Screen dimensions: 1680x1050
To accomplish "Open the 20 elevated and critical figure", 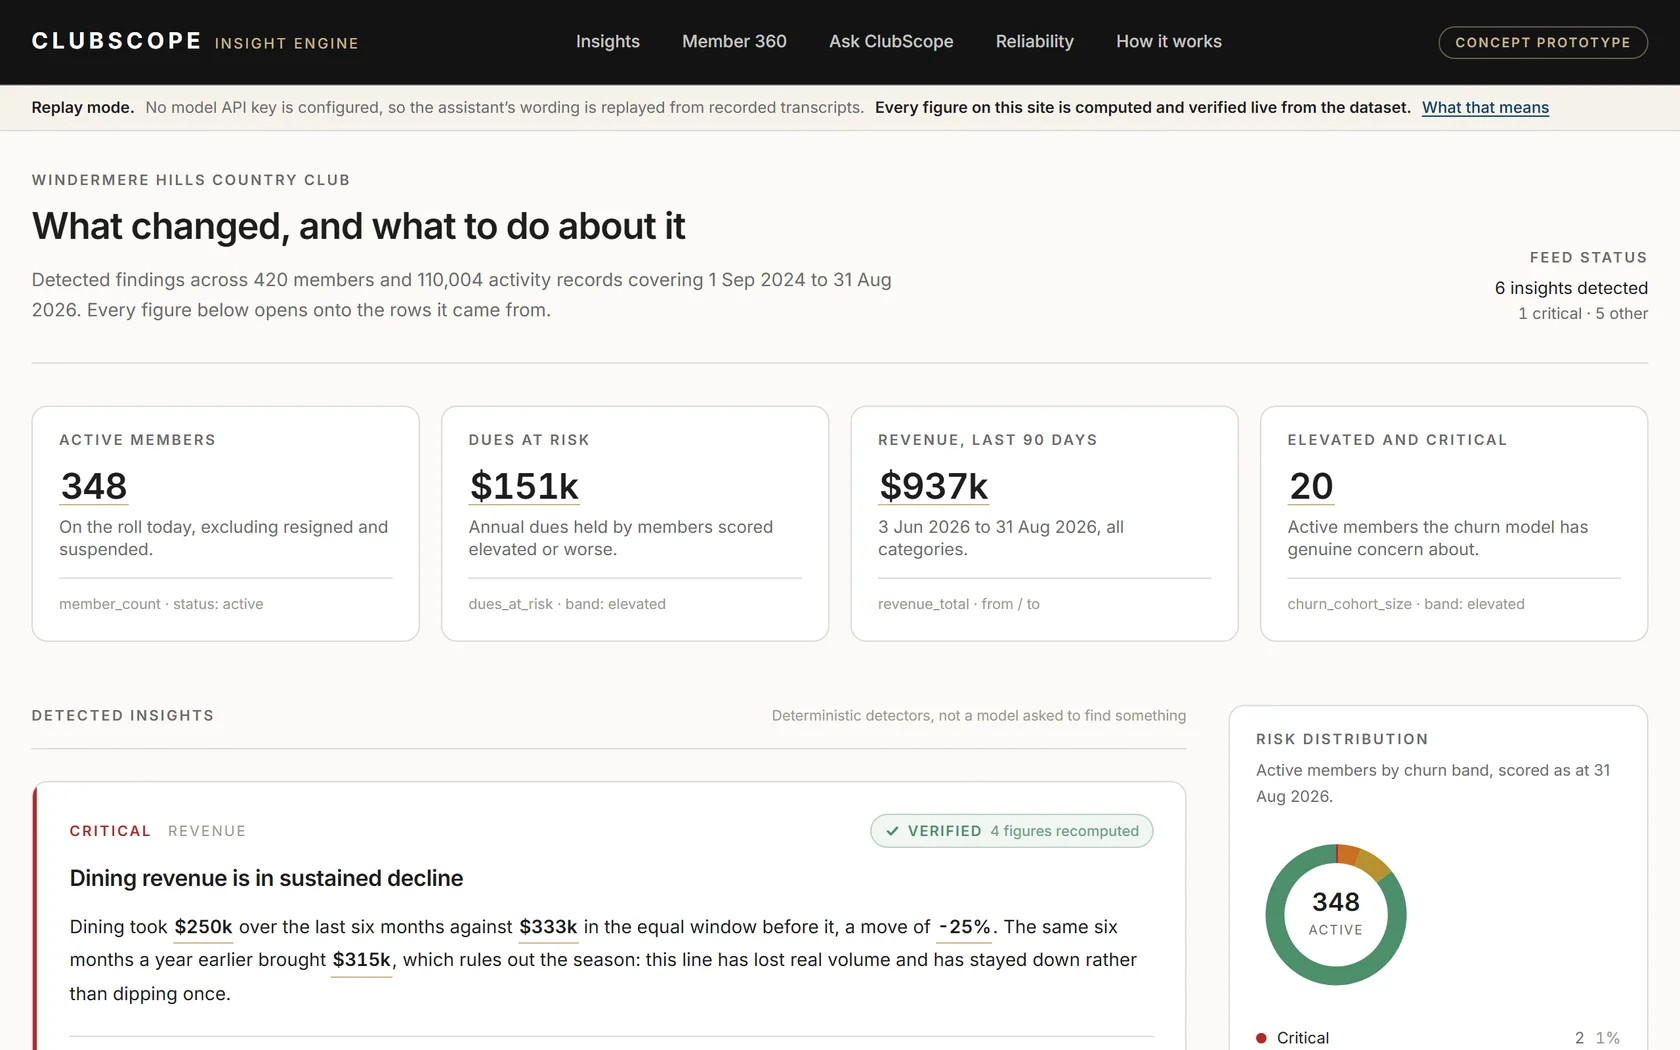I will click(1311, 486).
